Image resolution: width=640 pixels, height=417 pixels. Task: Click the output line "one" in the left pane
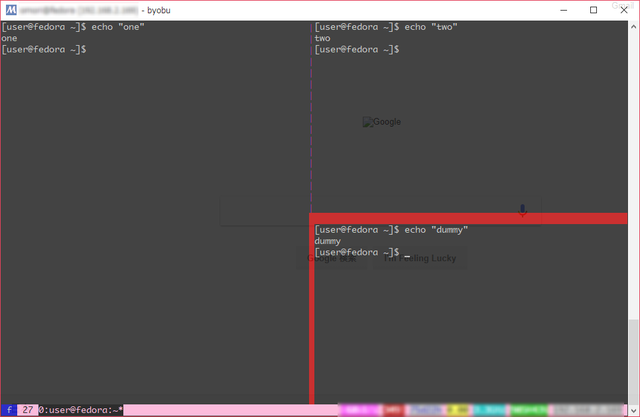[9, 38]
